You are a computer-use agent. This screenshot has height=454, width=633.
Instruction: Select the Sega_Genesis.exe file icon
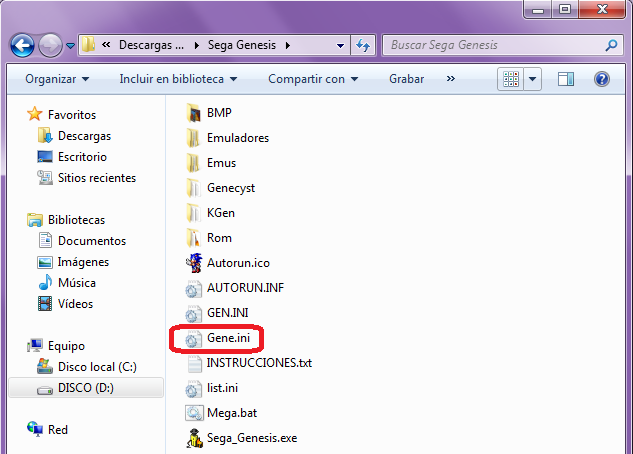coord(194,438)
